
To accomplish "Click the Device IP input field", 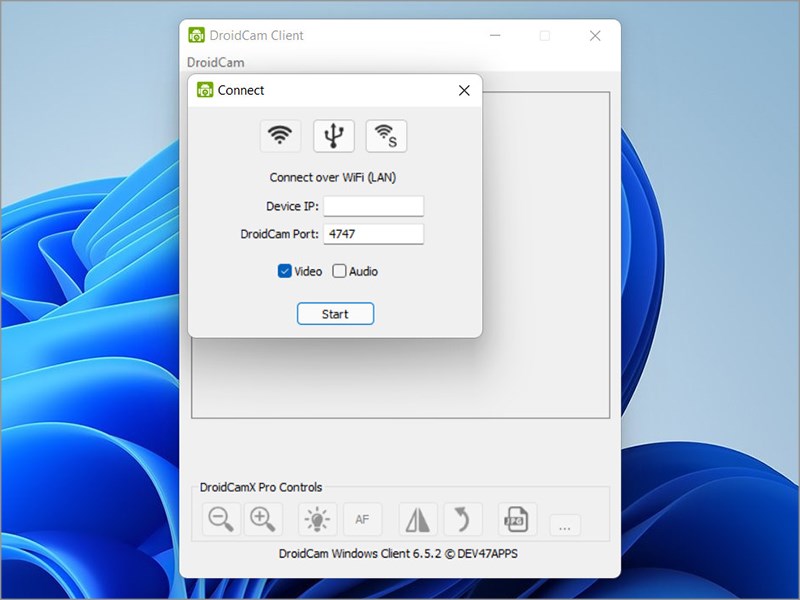I will [373, 206].
